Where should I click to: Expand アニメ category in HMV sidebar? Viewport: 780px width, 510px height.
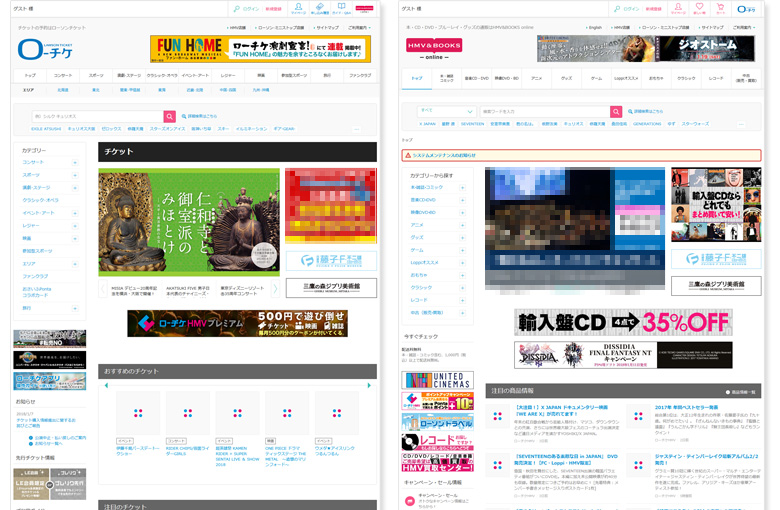(x=462, y=225)
